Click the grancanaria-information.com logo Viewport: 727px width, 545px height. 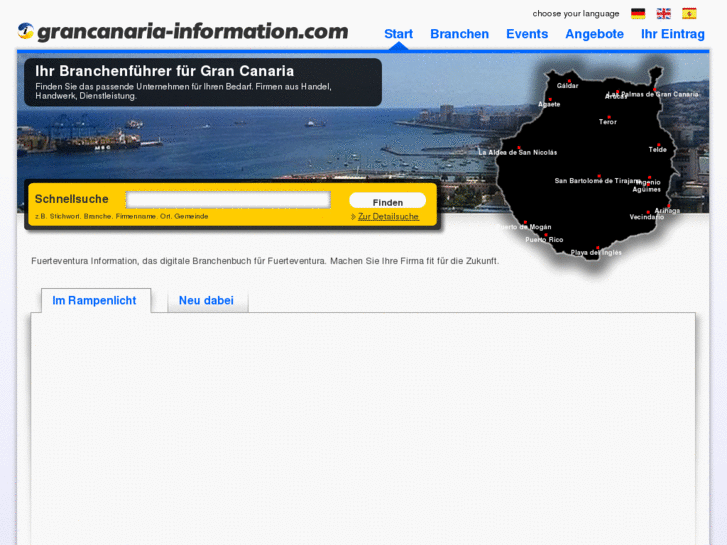coord(183,32)
